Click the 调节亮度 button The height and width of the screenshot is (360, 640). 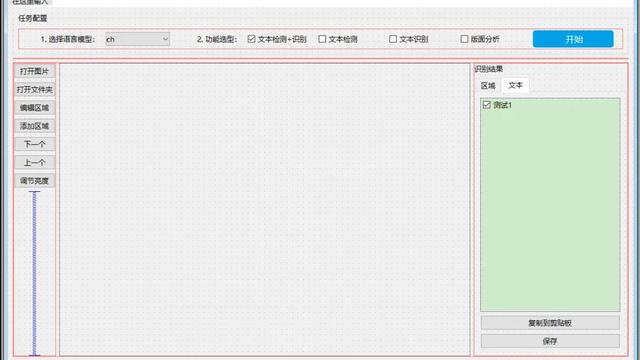[x=34, y=181]
